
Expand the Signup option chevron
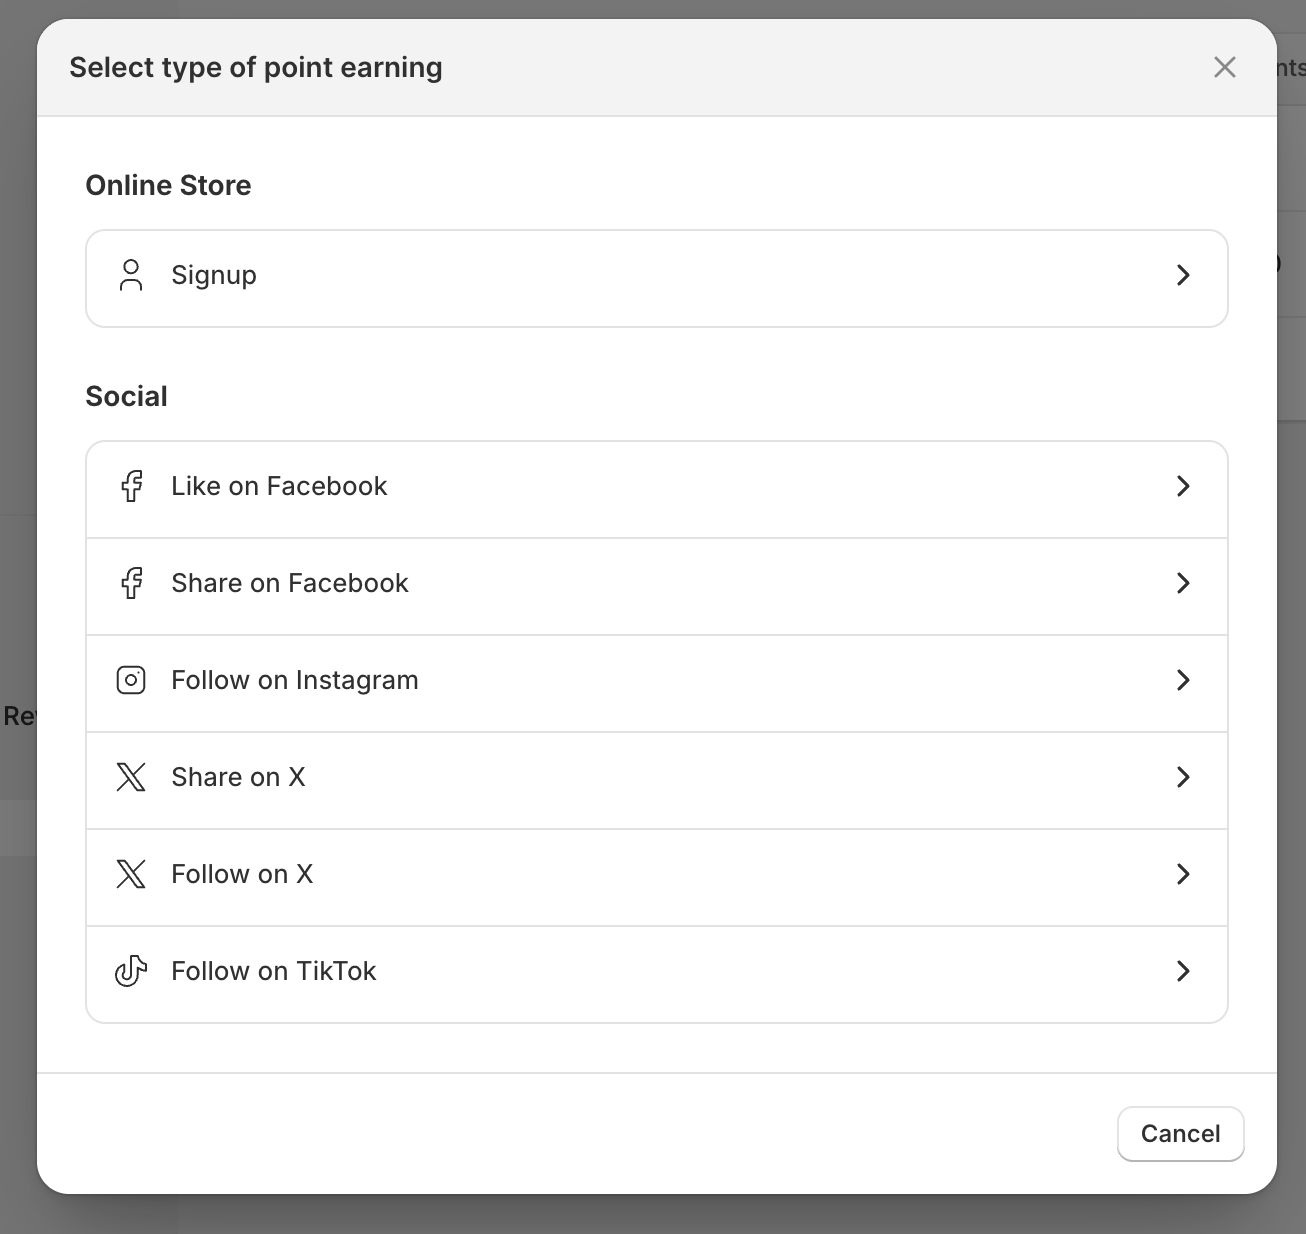point(1183,275)
